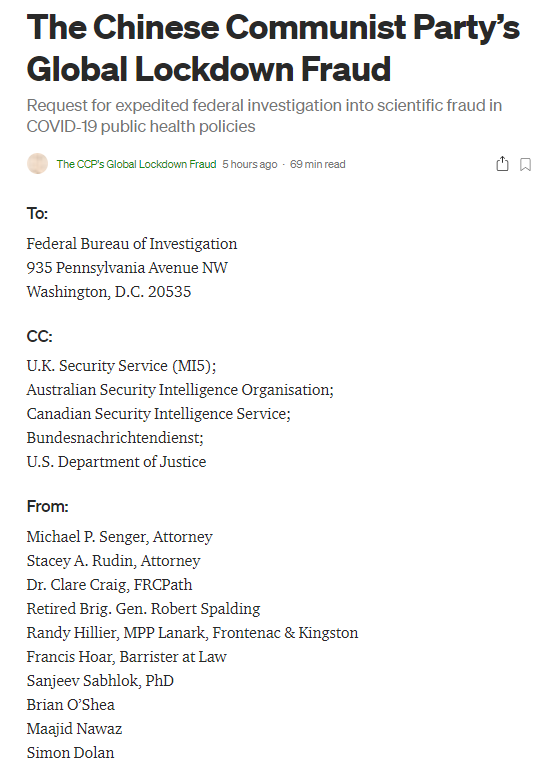
Task: Open The CCP's Global Lockdown Fraud author link
Action: pyautogui.click(x=136, y=164)
